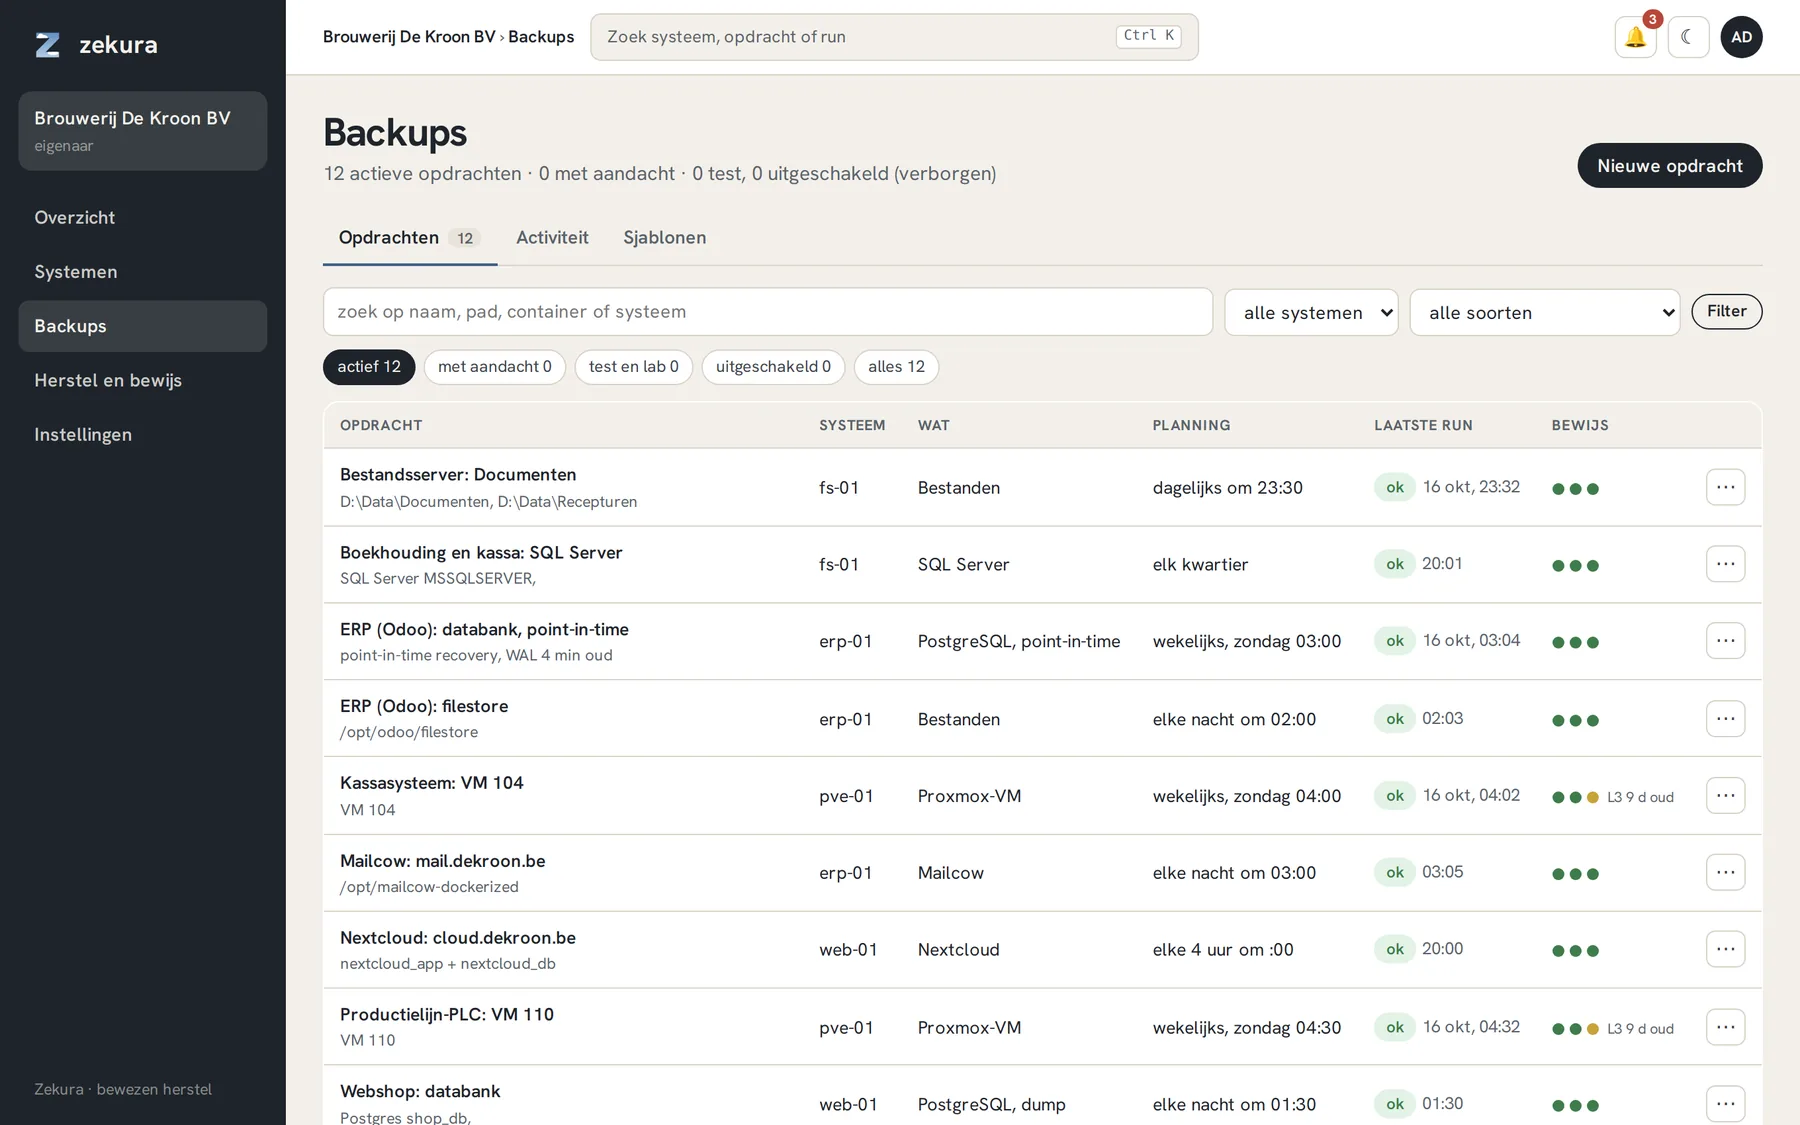Open Overzicht in sidebar

[x=143, y=218]
